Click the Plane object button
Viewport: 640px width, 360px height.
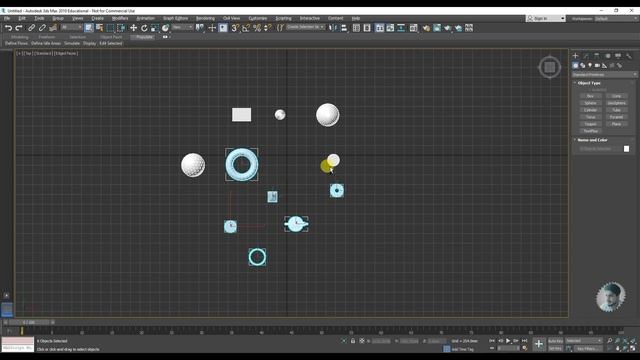616,124
